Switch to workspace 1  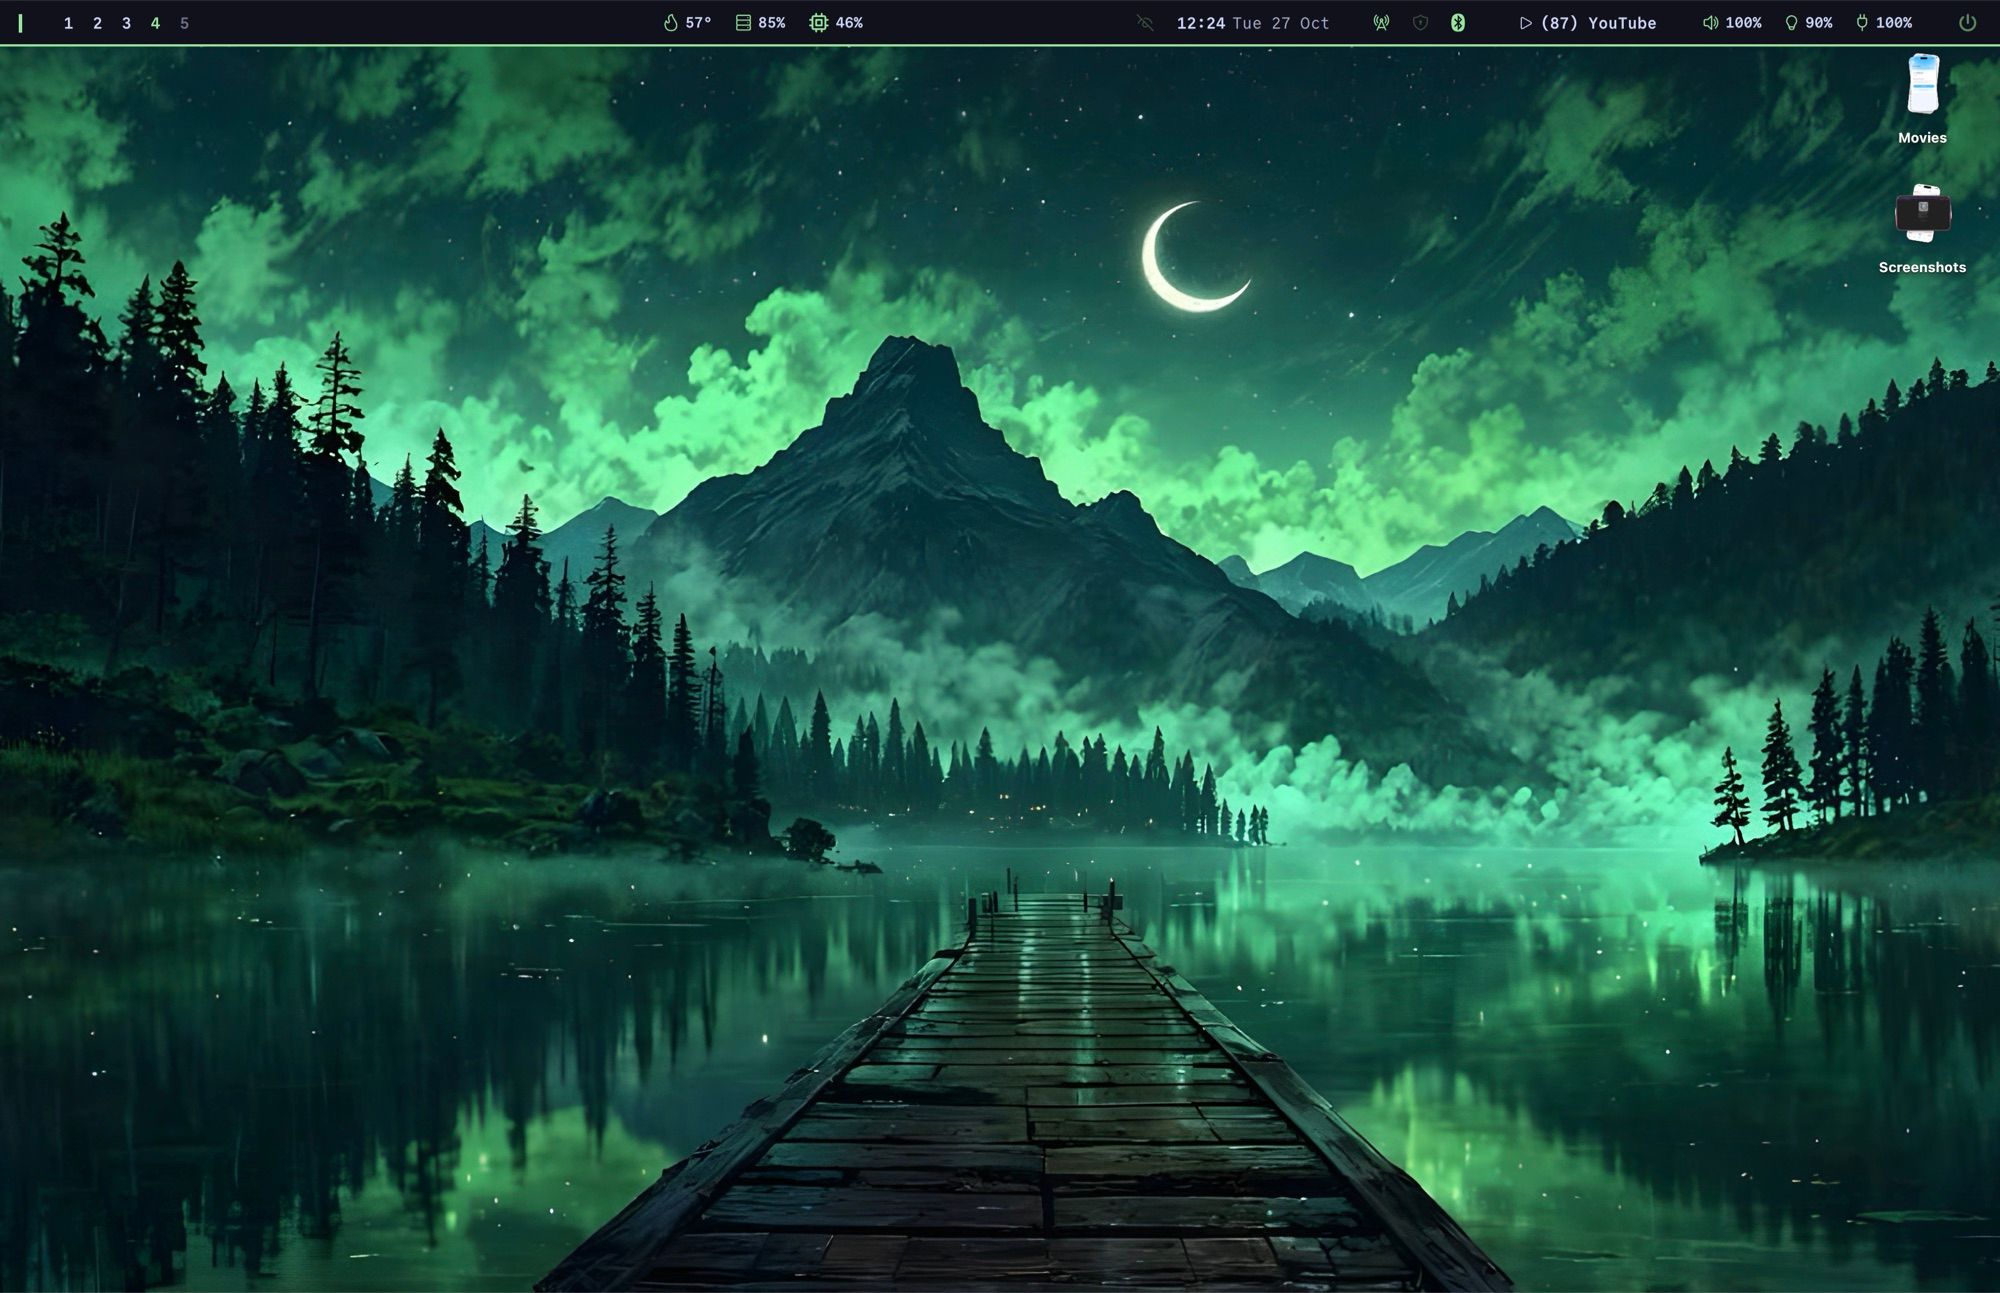68,23
